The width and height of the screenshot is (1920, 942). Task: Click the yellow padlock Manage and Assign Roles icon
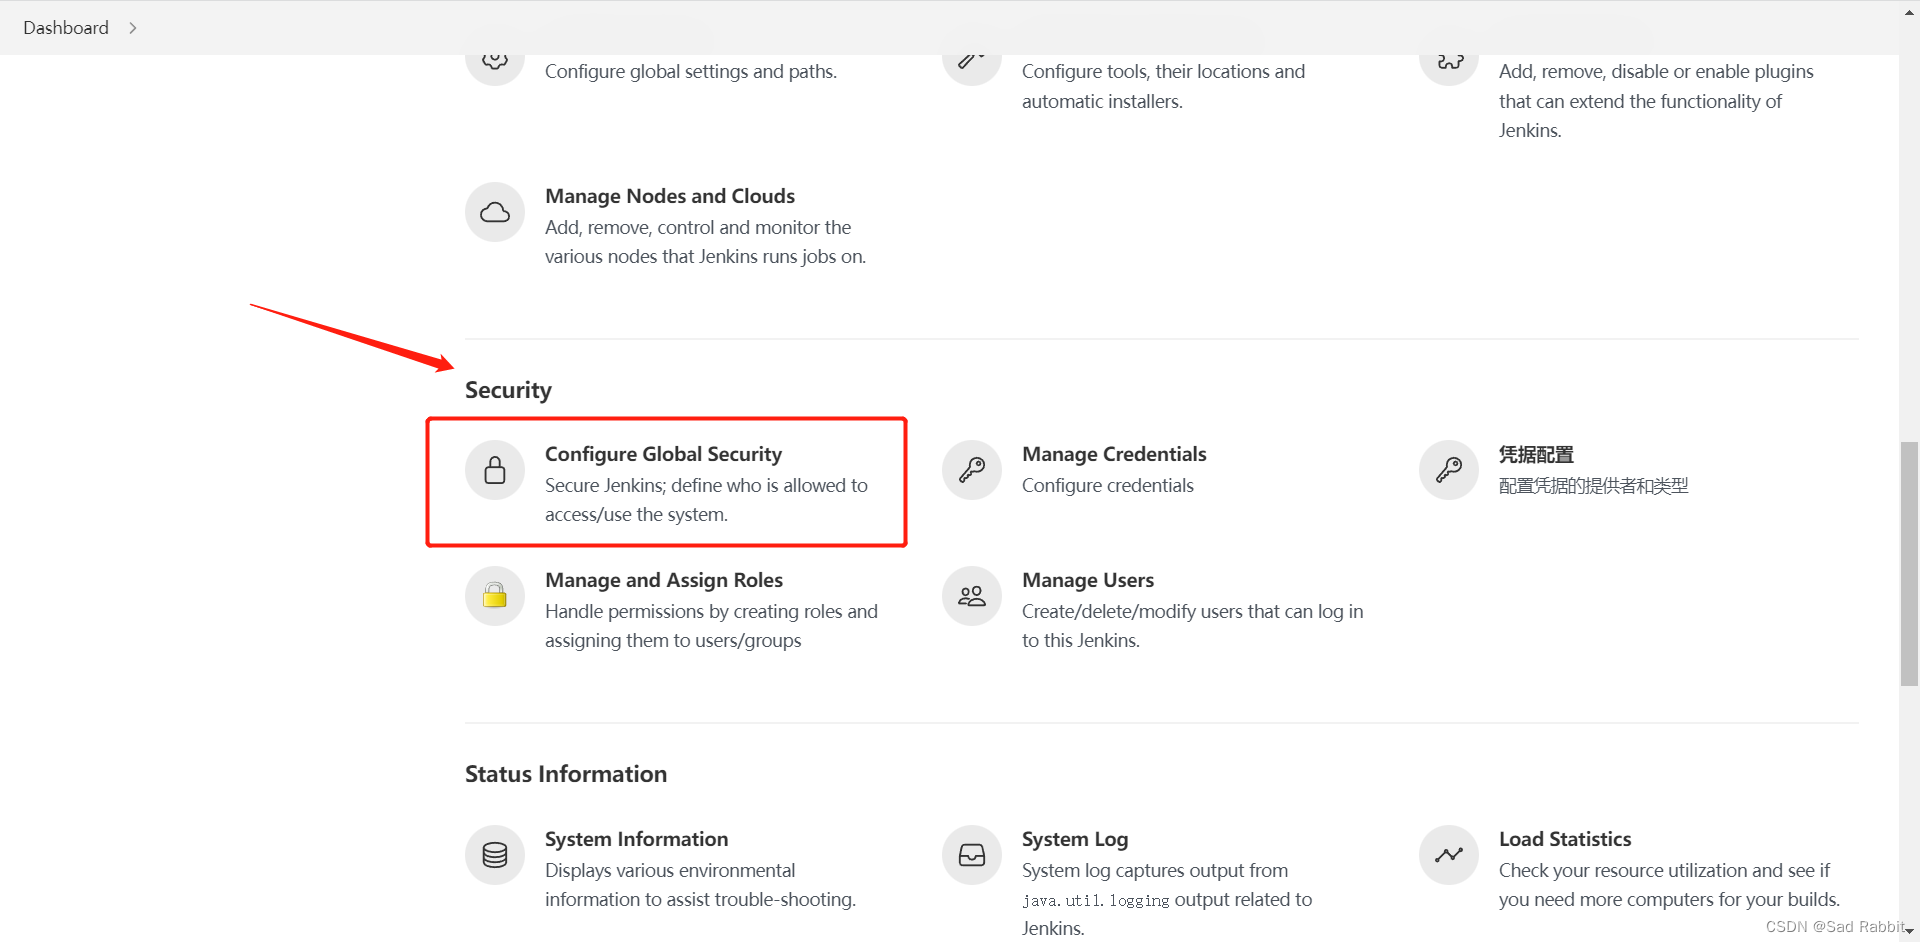[495, 596]
